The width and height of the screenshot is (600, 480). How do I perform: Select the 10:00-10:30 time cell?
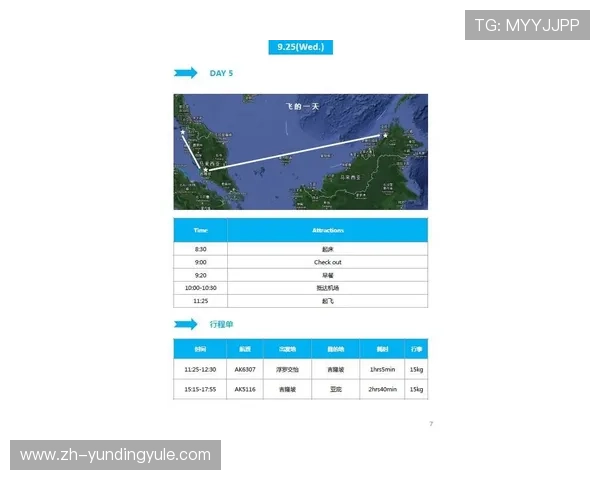pos(200,288)
